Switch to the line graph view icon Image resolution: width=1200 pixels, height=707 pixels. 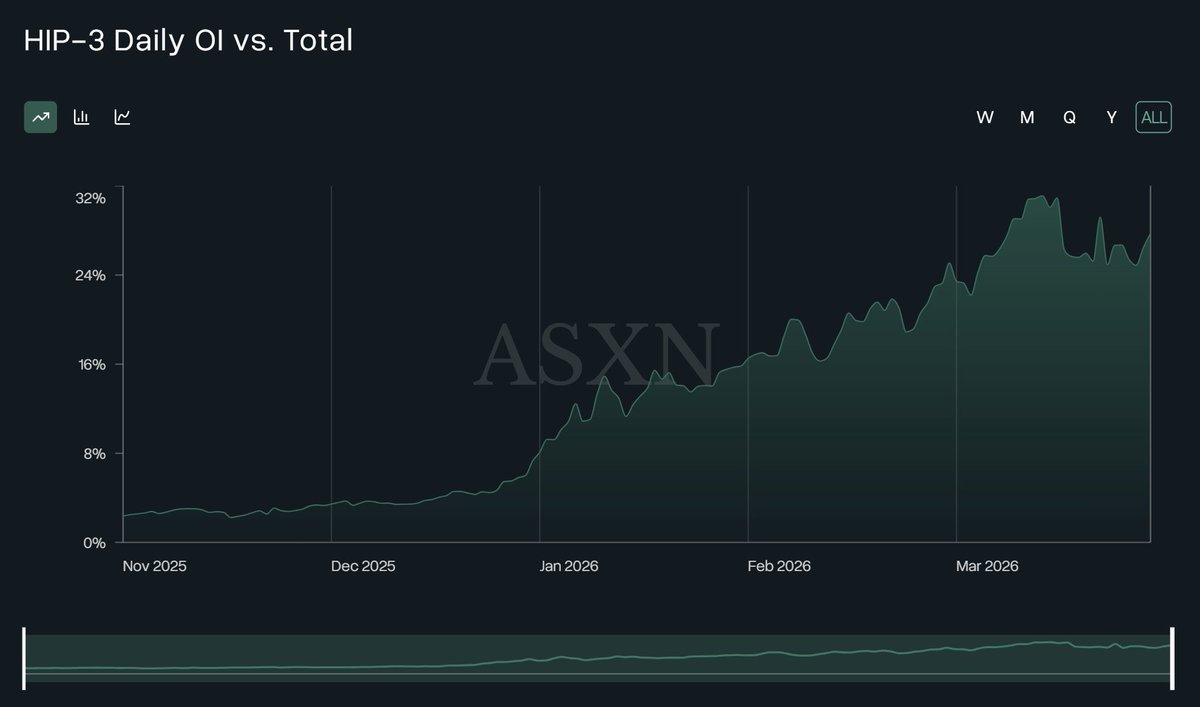(x=122, y=117)
